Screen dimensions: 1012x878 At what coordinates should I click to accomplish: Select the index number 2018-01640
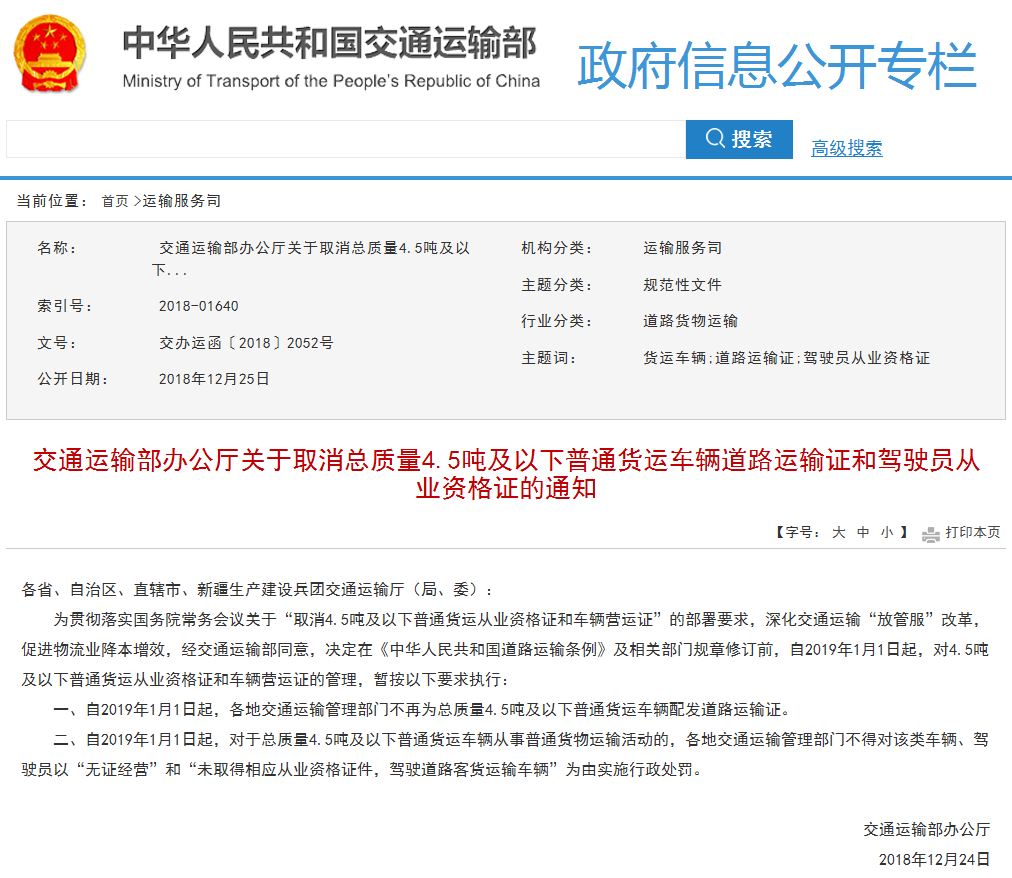pyautogui.click(x=198, y=306)
